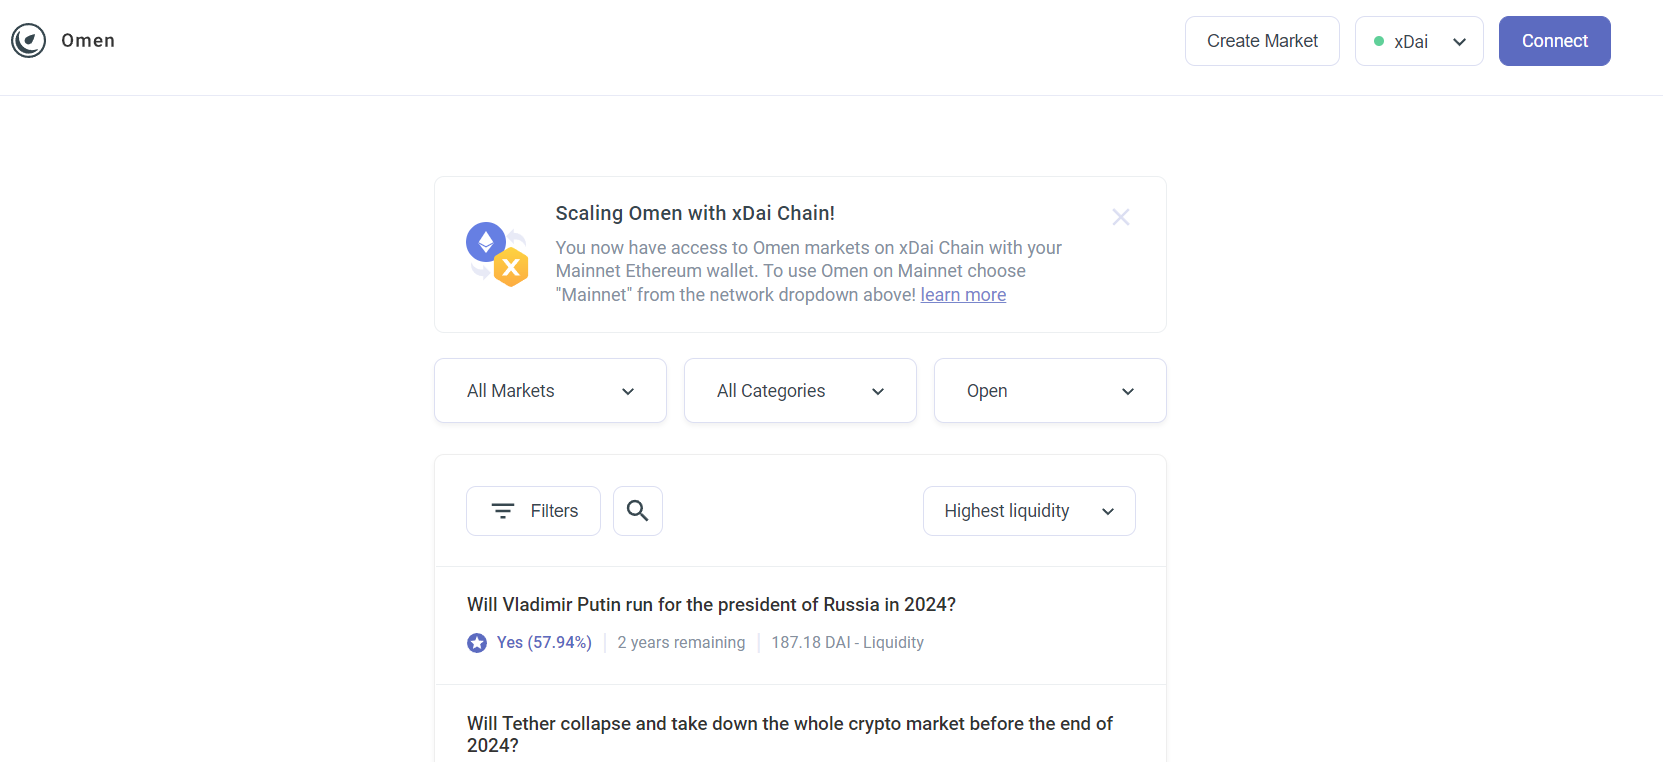Open the search magnifier icon
Viewport: 1663px width, 762px height.
(x=638, y=511)
